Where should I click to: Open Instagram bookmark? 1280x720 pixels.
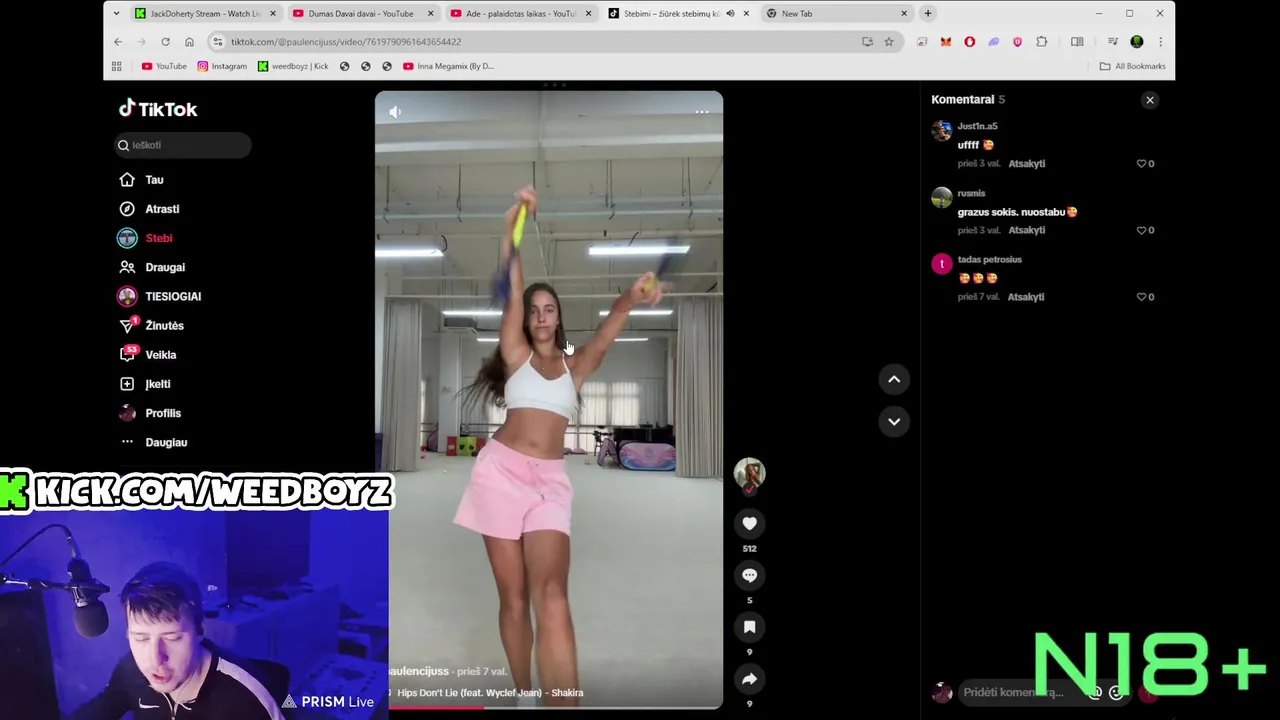(x=222, y=66)
